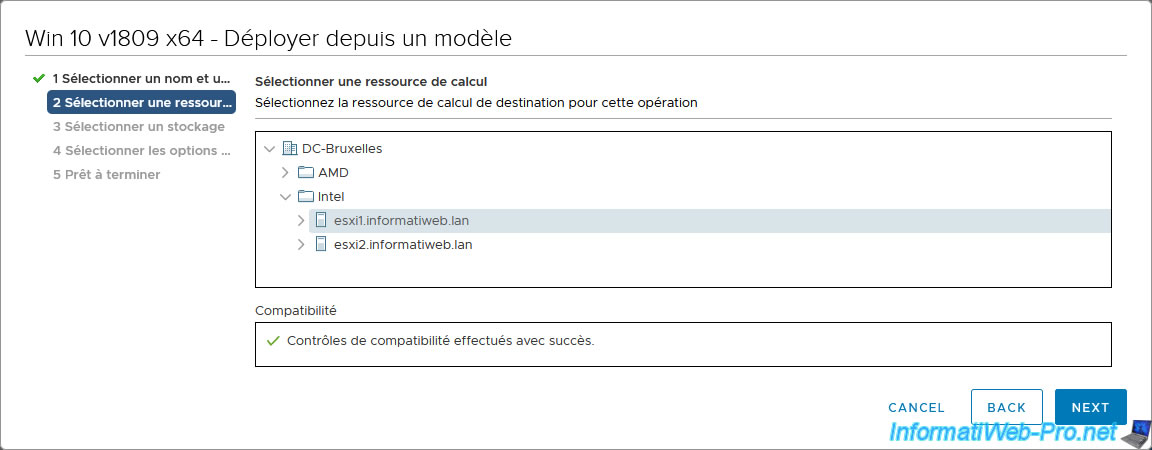Select esxi1.informatiweb.lan host label
Screen dimensions: 1152x450
click(x=402, y=221)
